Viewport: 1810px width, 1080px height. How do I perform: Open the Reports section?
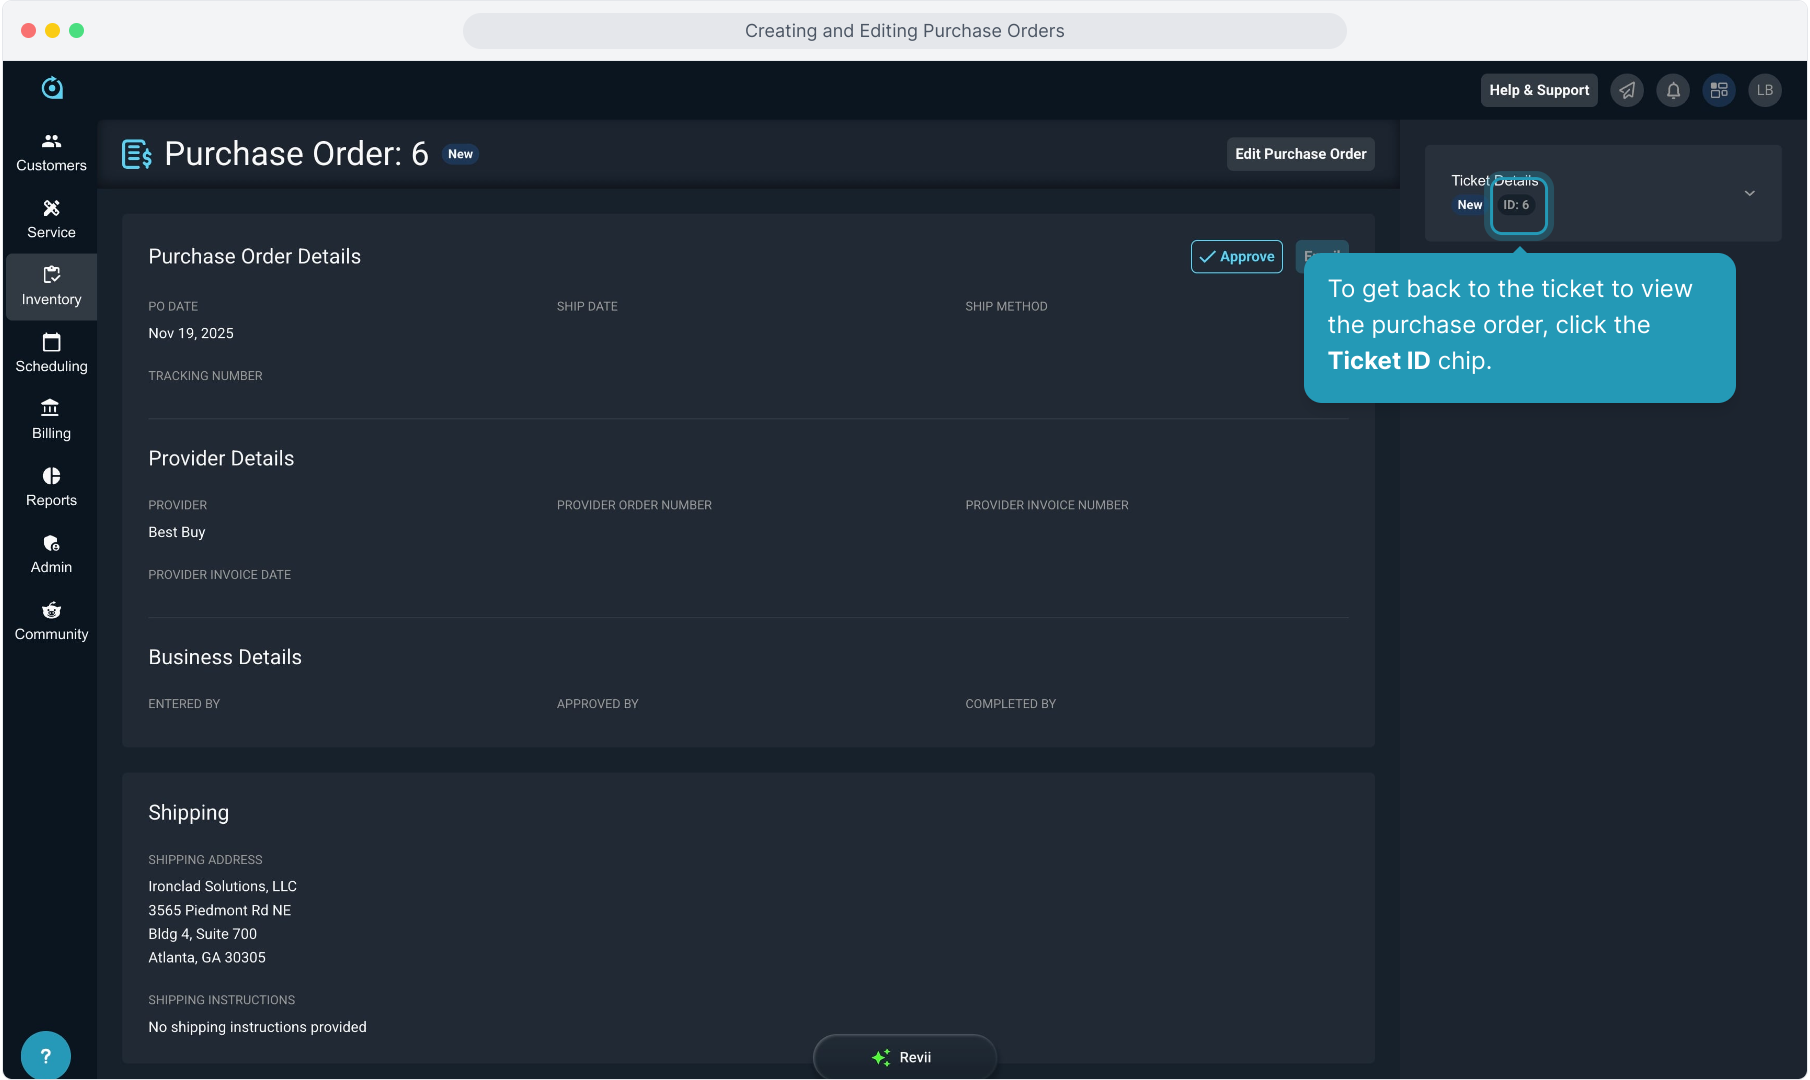pos(51,487)
